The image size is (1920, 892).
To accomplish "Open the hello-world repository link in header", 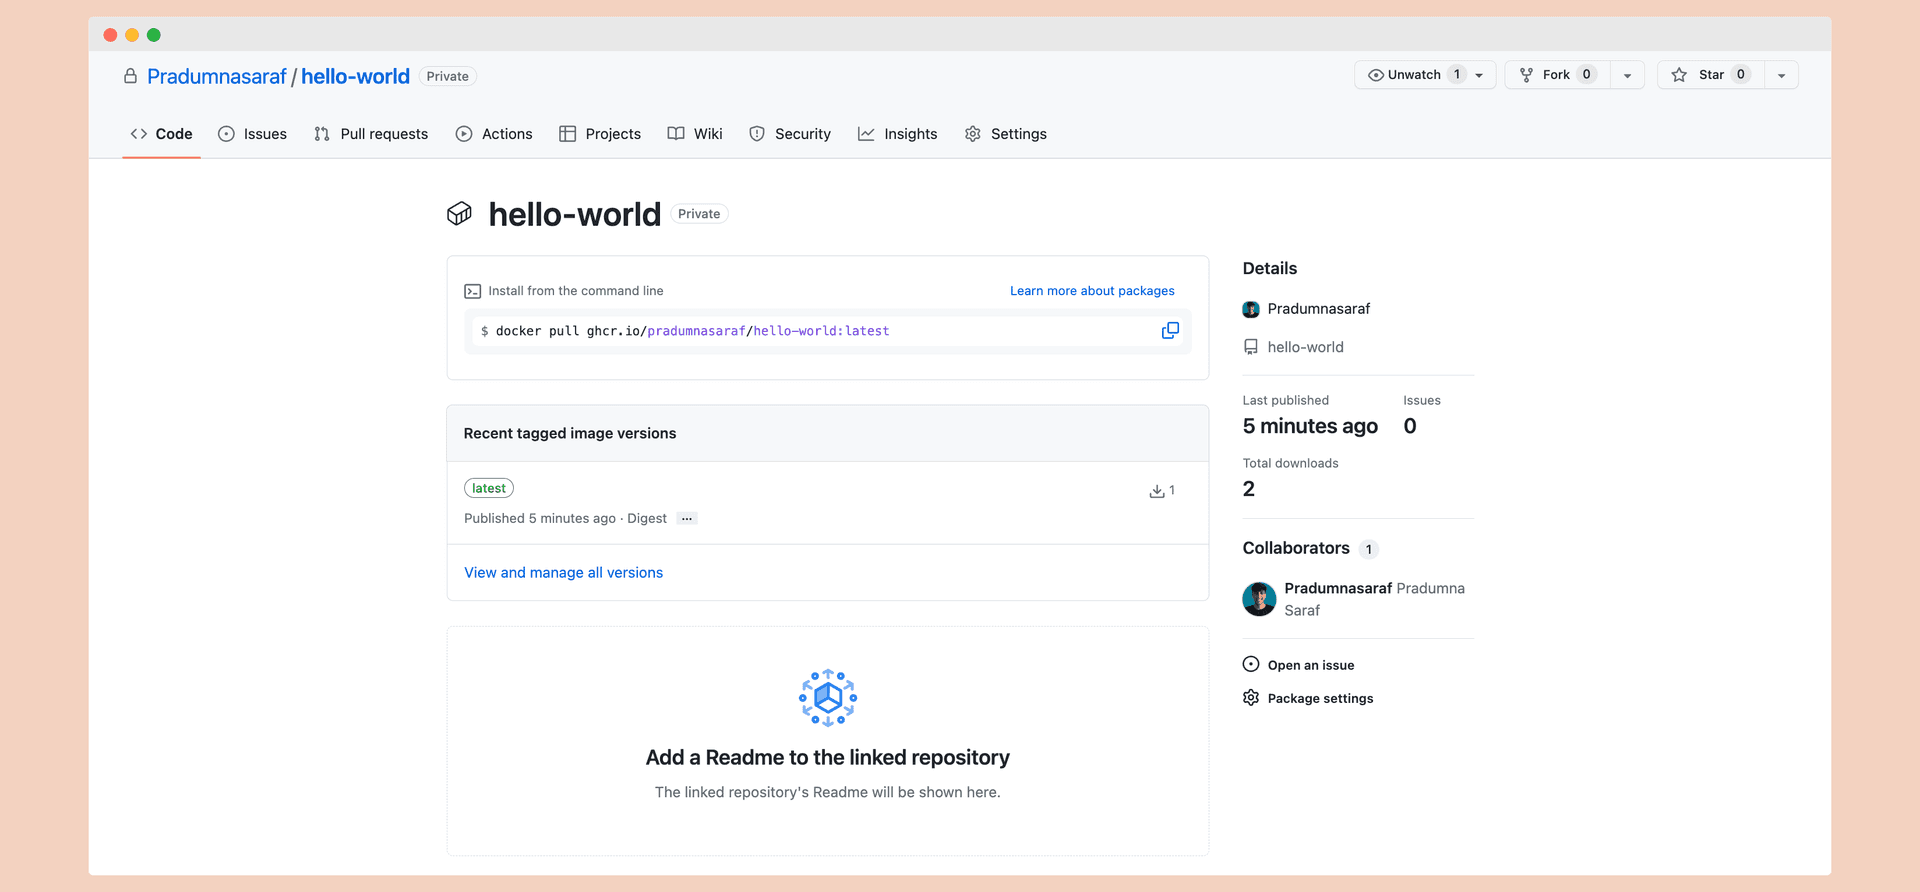I will pos(355,77).
